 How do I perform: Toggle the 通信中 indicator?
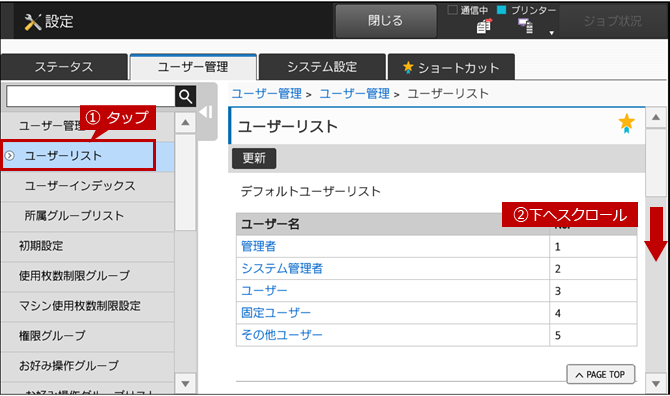[453, 10]
